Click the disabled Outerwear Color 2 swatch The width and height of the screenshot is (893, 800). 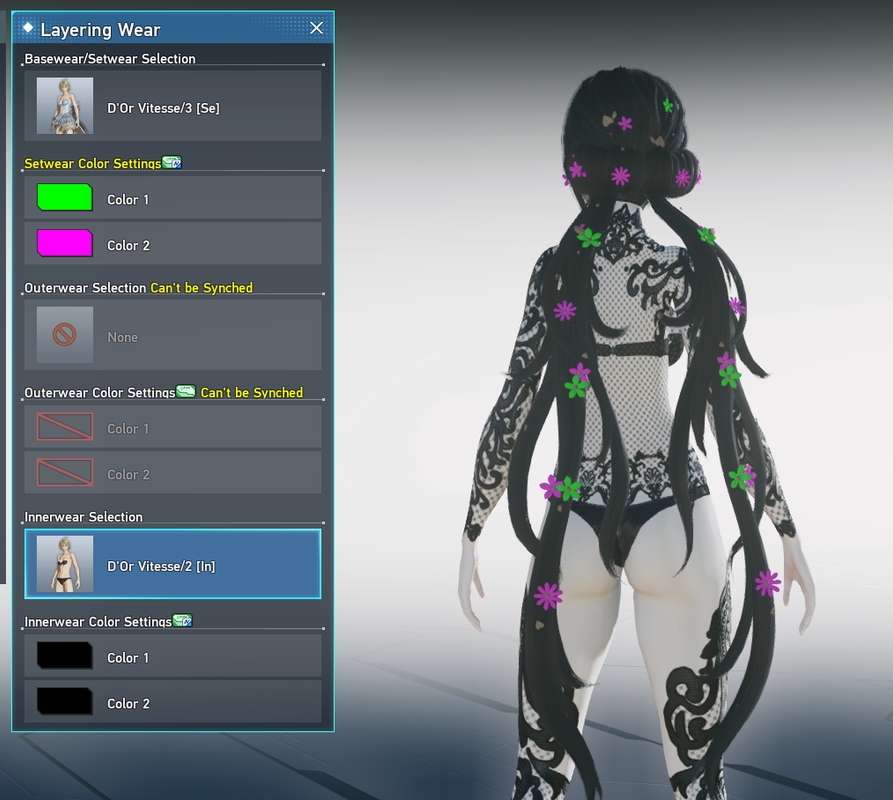click(65, 472)
